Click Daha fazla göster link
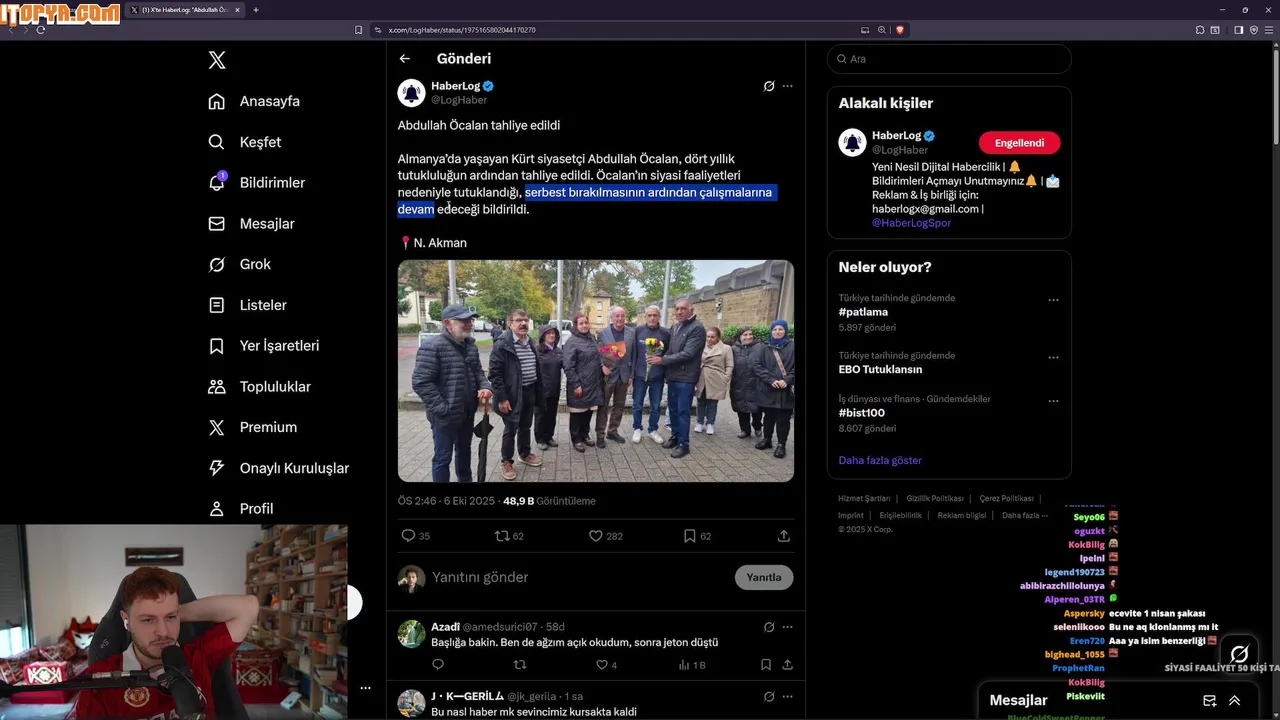Image resolution: width=1280 pixels, height=720 pixels. (x=880, y=460)
